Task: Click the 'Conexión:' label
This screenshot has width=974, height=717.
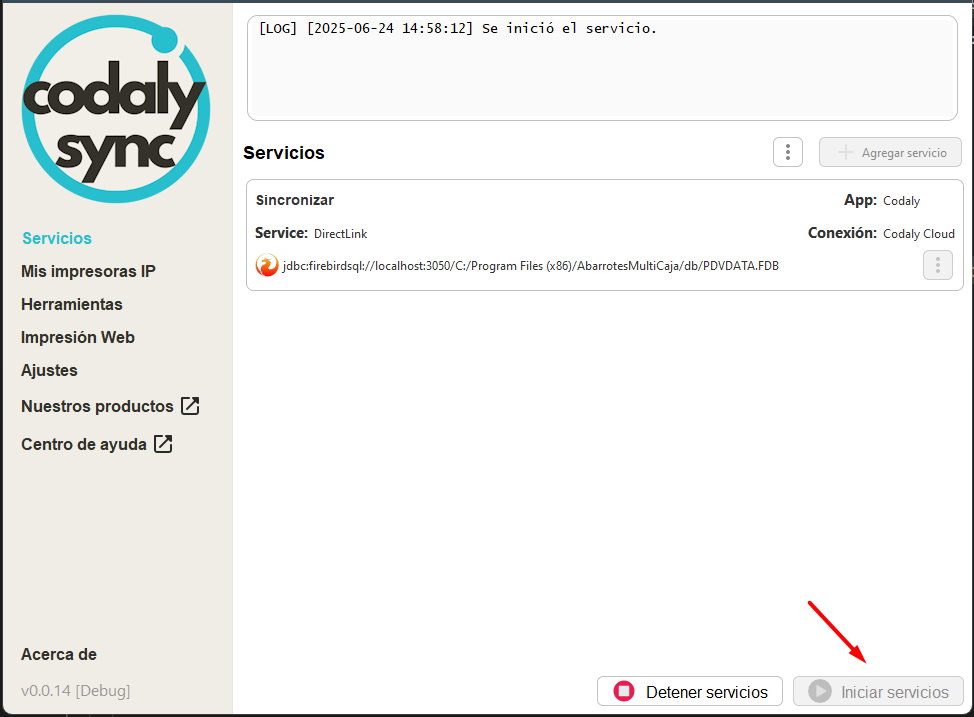Action: (842, 233)
